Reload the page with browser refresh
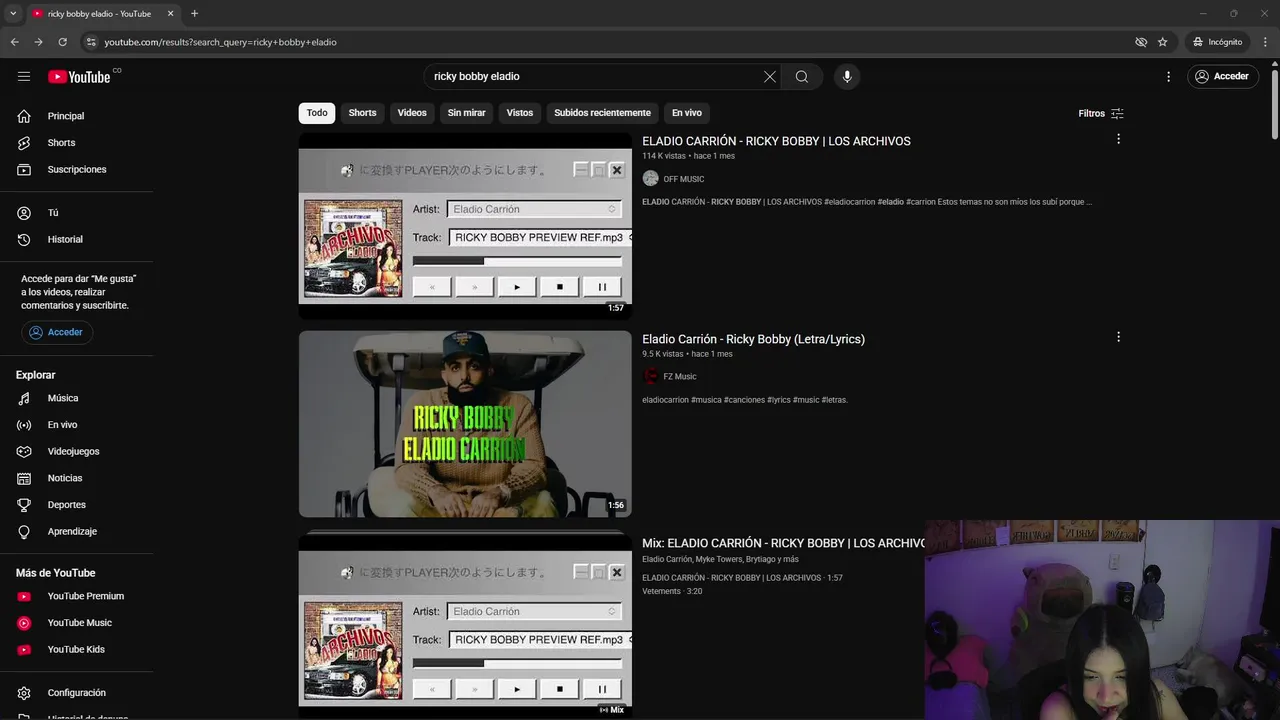This screenshot has width=1280, height=720. [x=62, y=42]
